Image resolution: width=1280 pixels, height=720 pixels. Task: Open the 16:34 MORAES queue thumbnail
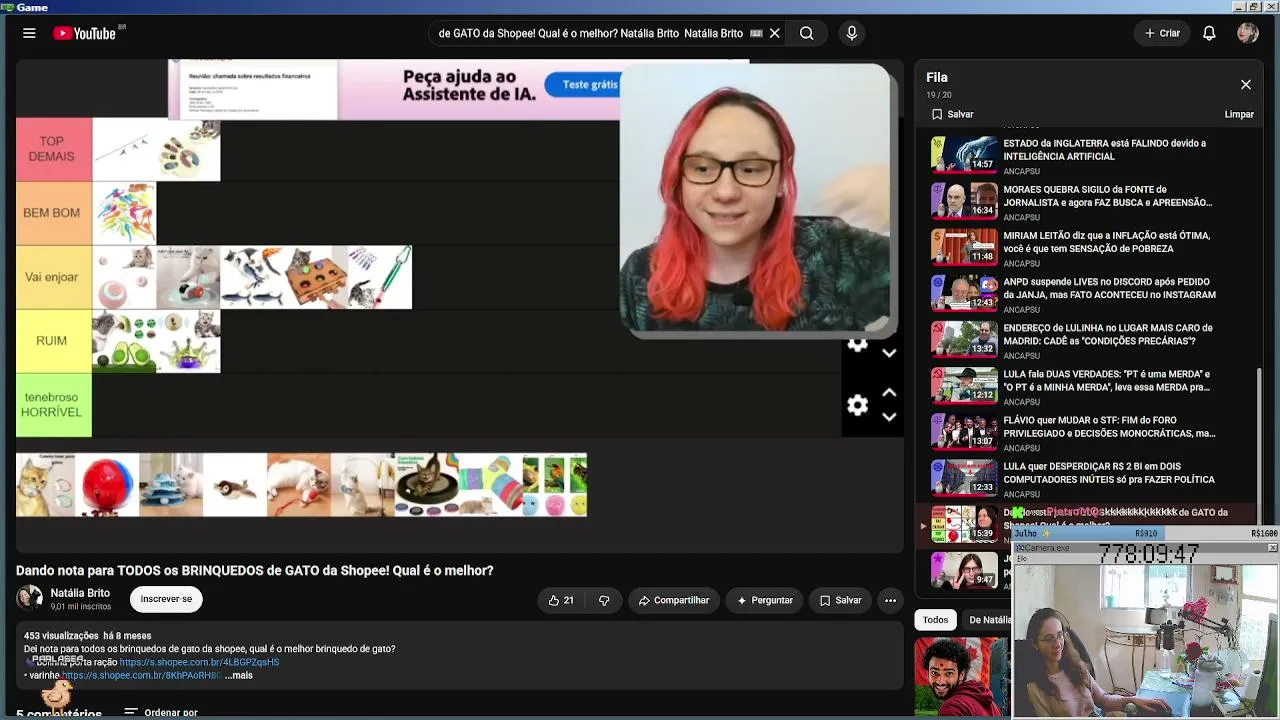pos(964,201)
